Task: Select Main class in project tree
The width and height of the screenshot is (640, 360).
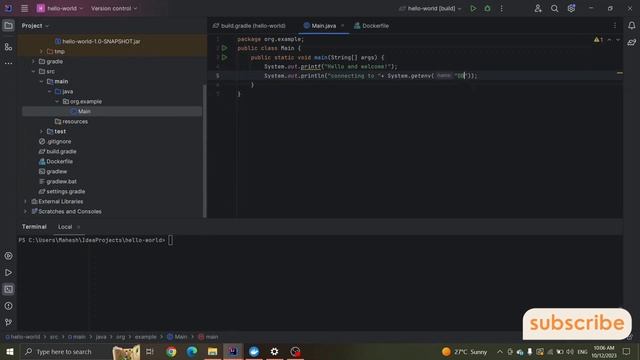Action: [84, 111]
